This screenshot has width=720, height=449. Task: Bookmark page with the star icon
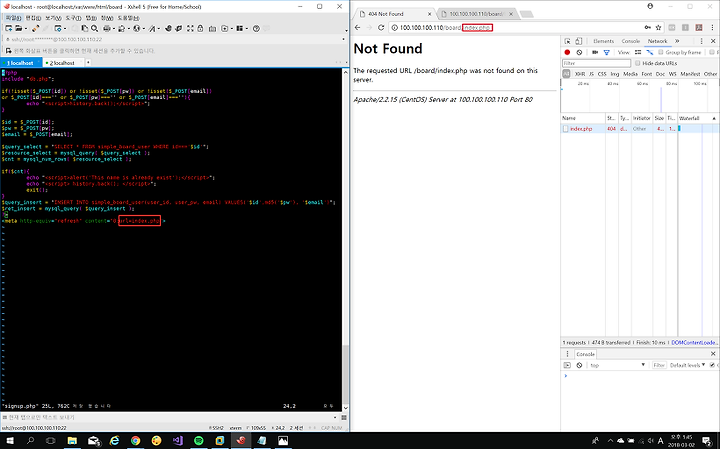[x=658, y=28]
